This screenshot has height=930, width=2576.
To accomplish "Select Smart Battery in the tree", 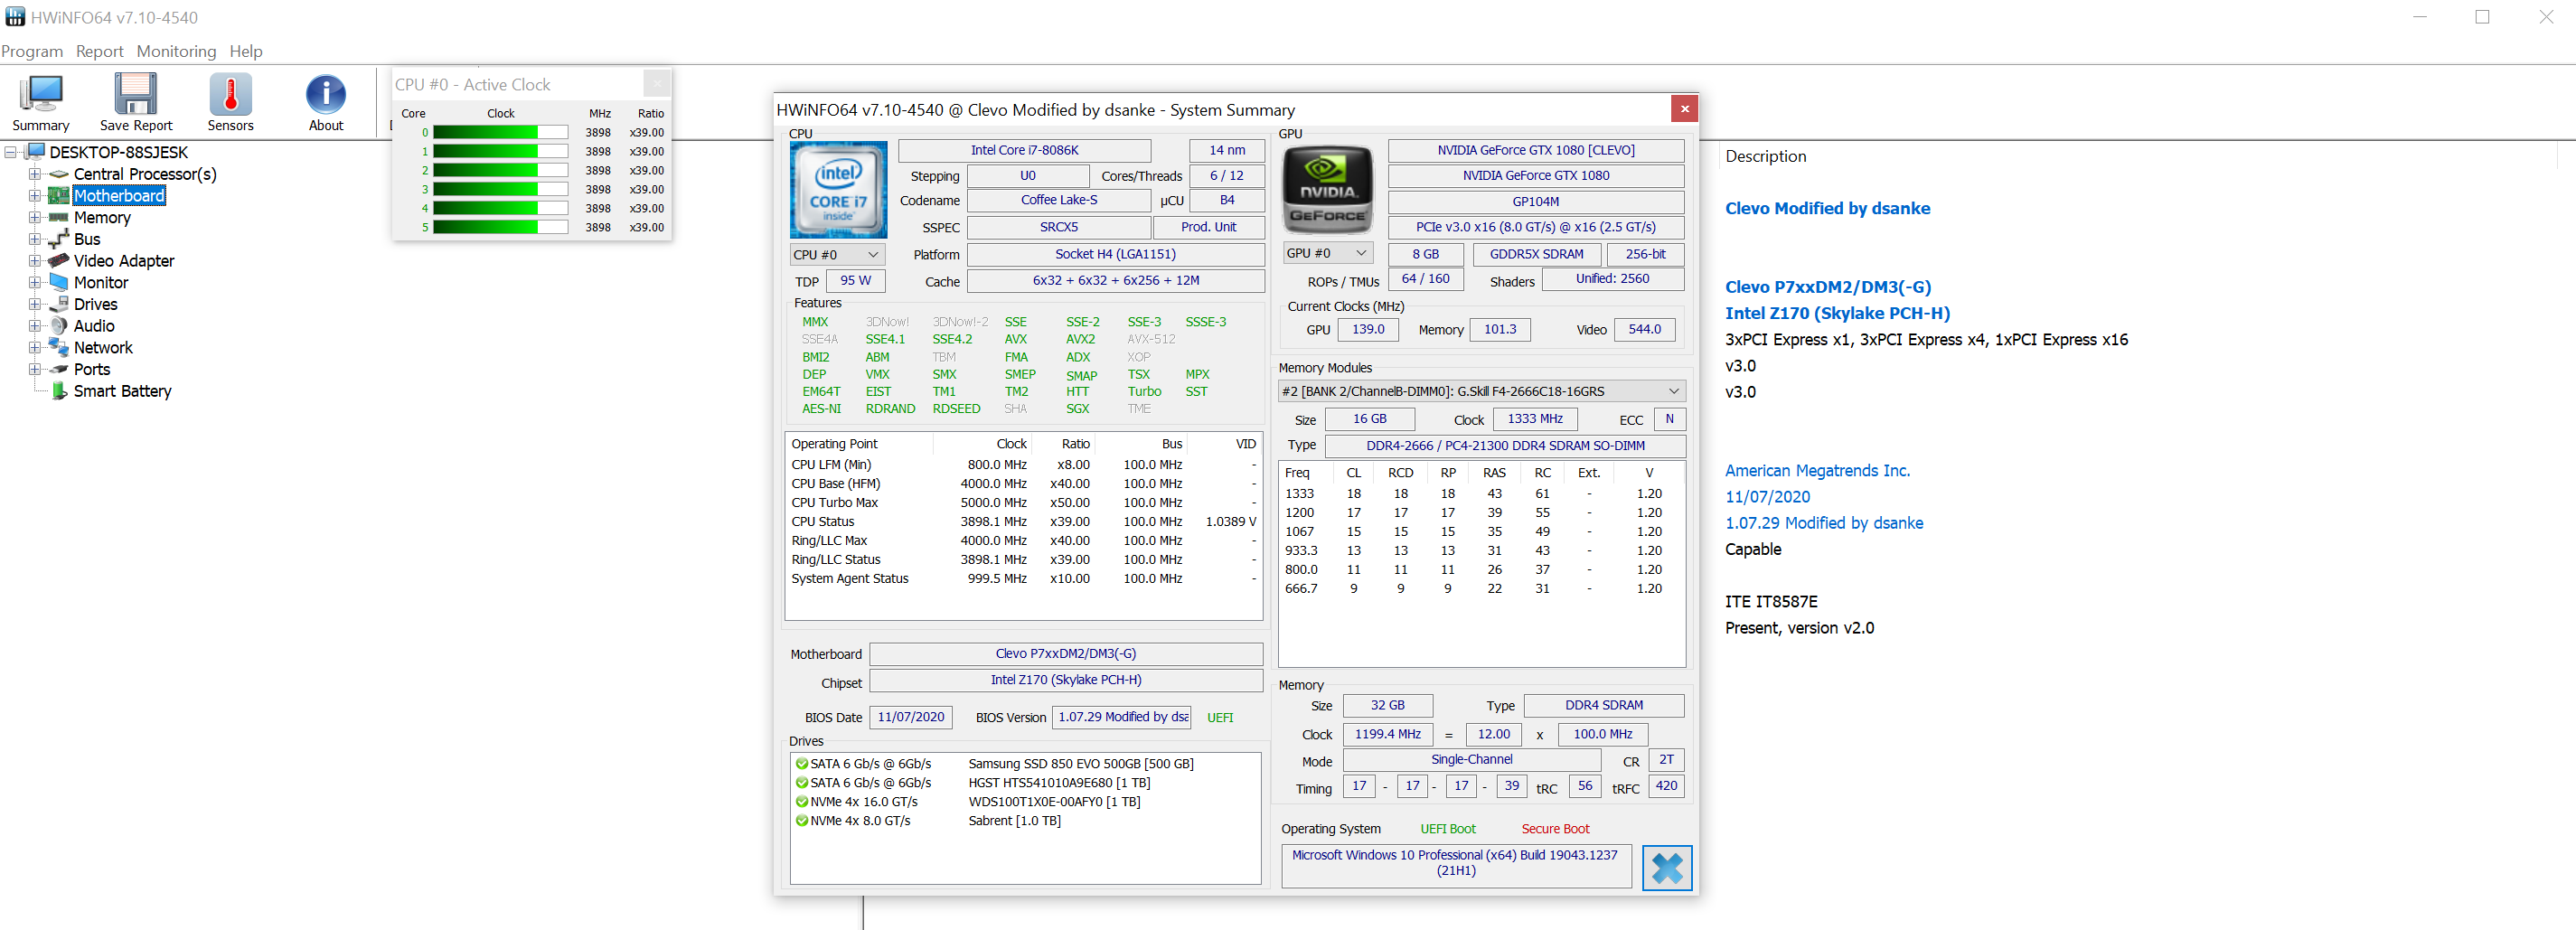I will pyautogui.click(x=123, y=391).
